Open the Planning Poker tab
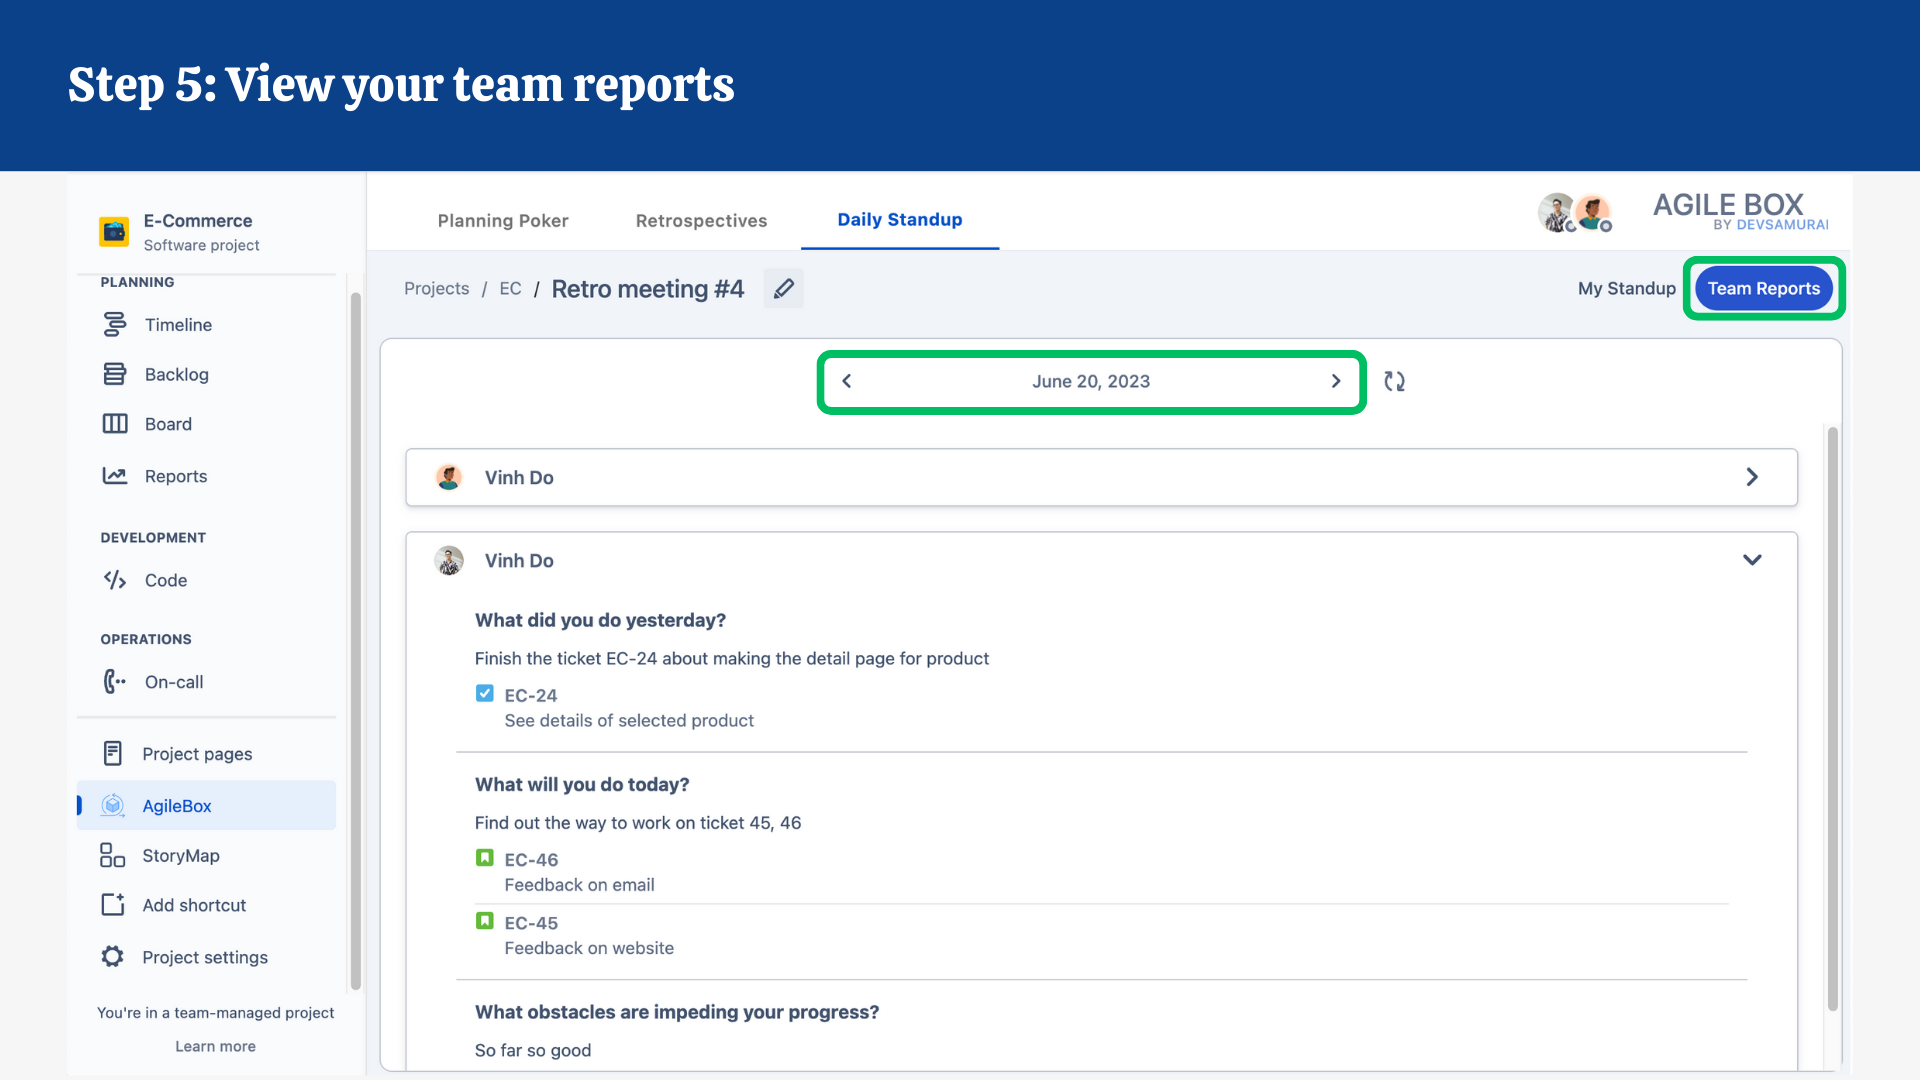This screenshot has width=1920, height=1080. click(x=503, y=220)
